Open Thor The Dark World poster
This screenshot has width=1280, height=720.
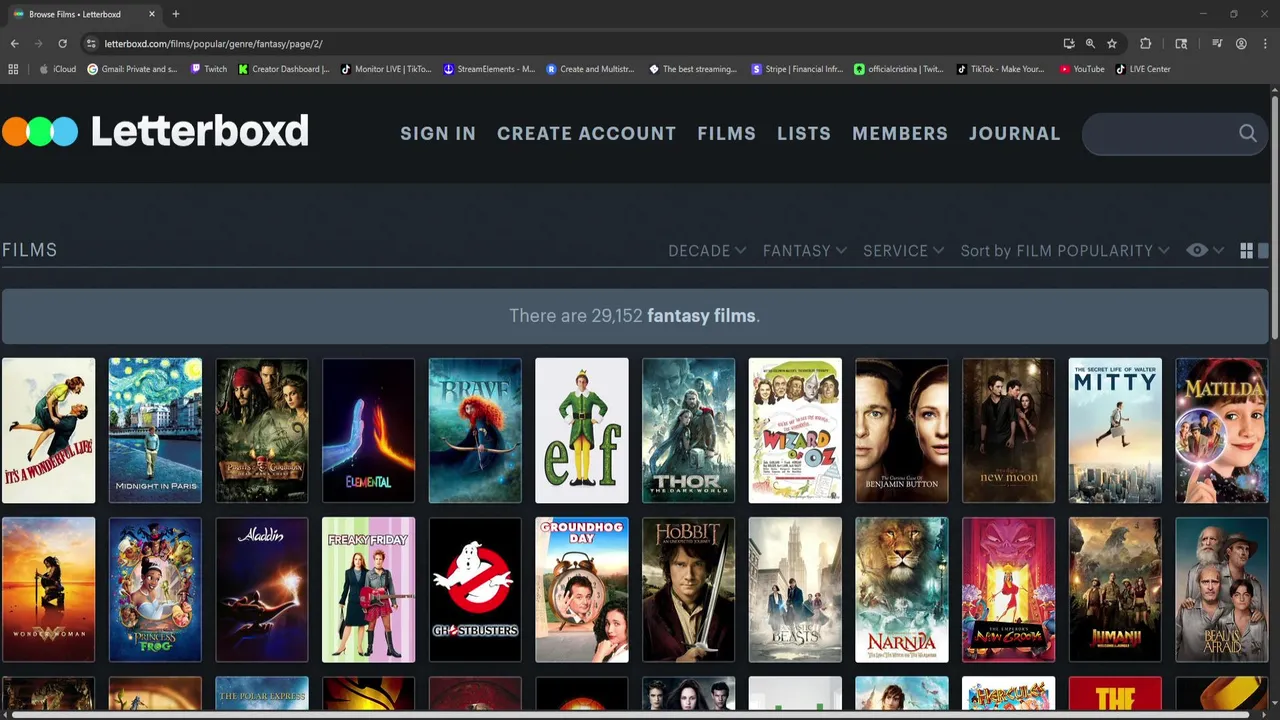coord(688,430)
